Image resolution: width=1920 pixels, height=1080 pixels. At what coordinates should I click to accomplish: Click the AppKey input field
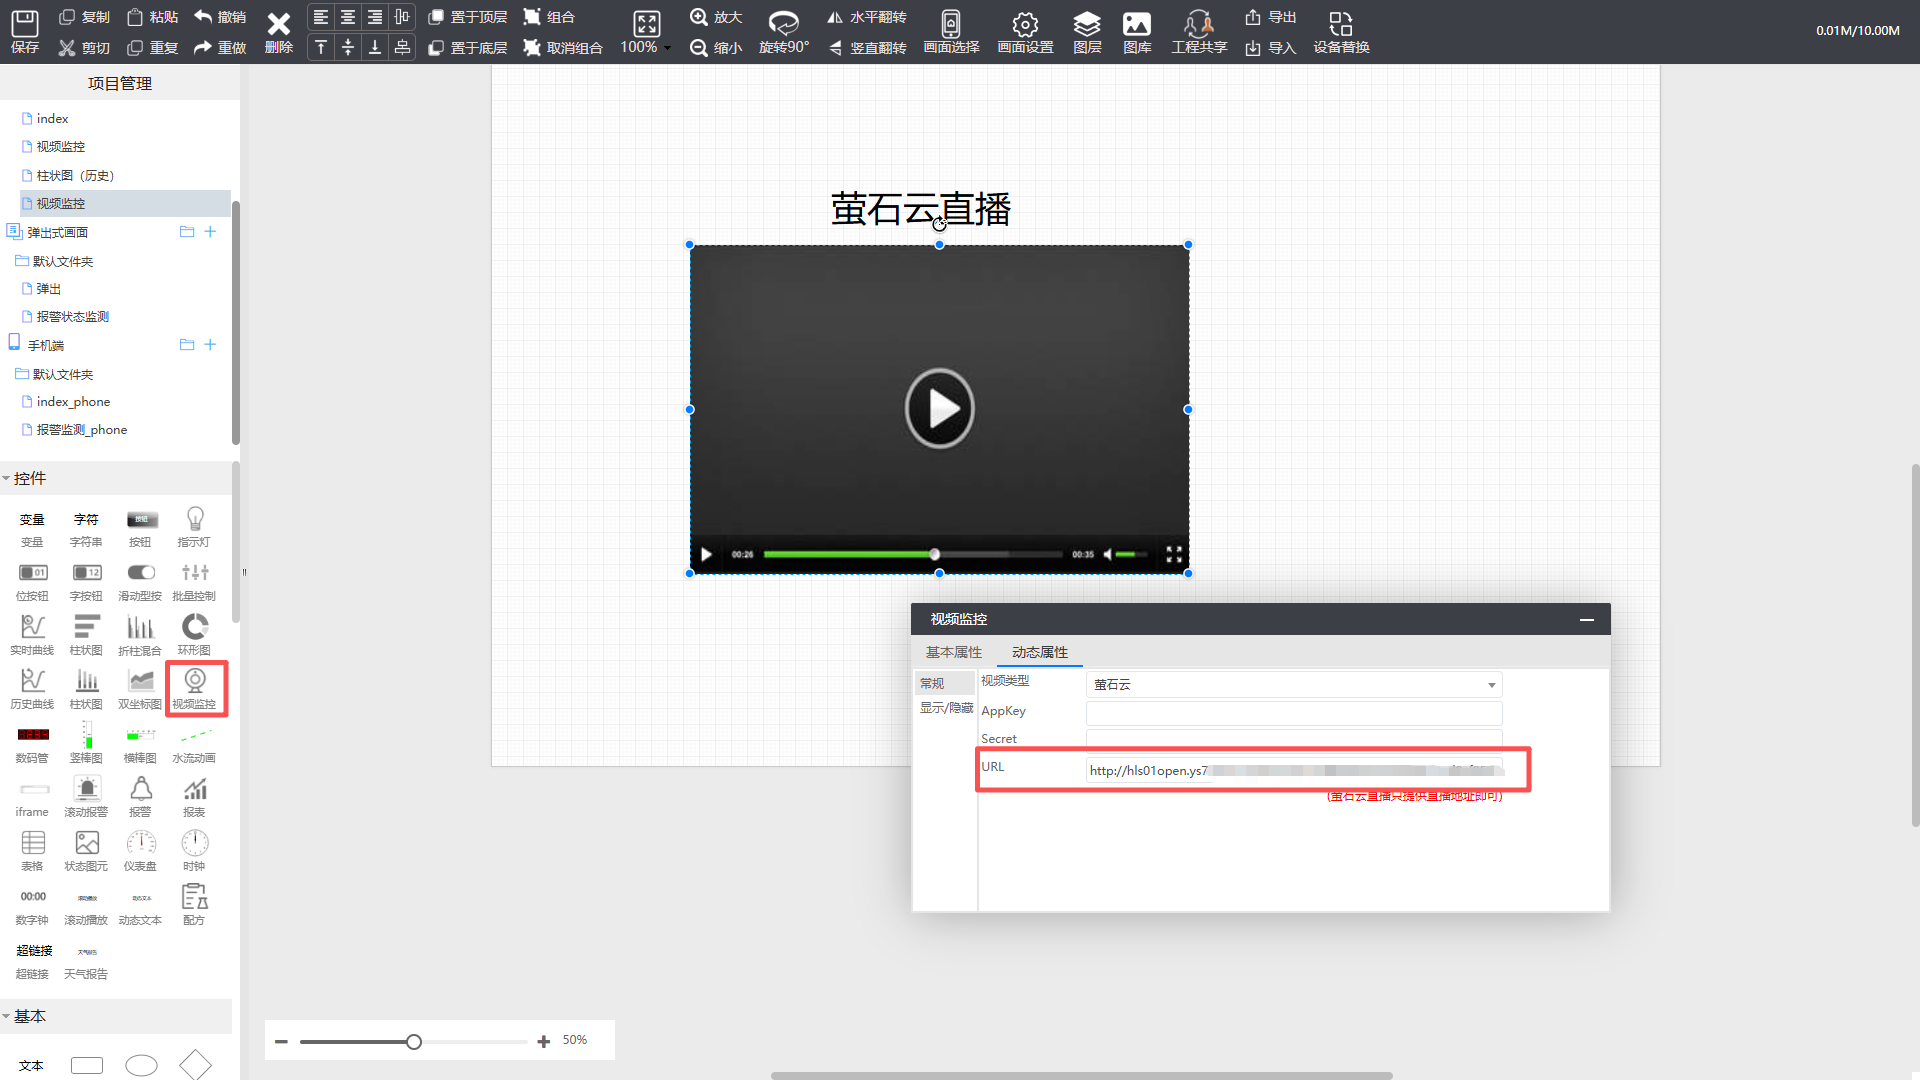click(1293, 712)
